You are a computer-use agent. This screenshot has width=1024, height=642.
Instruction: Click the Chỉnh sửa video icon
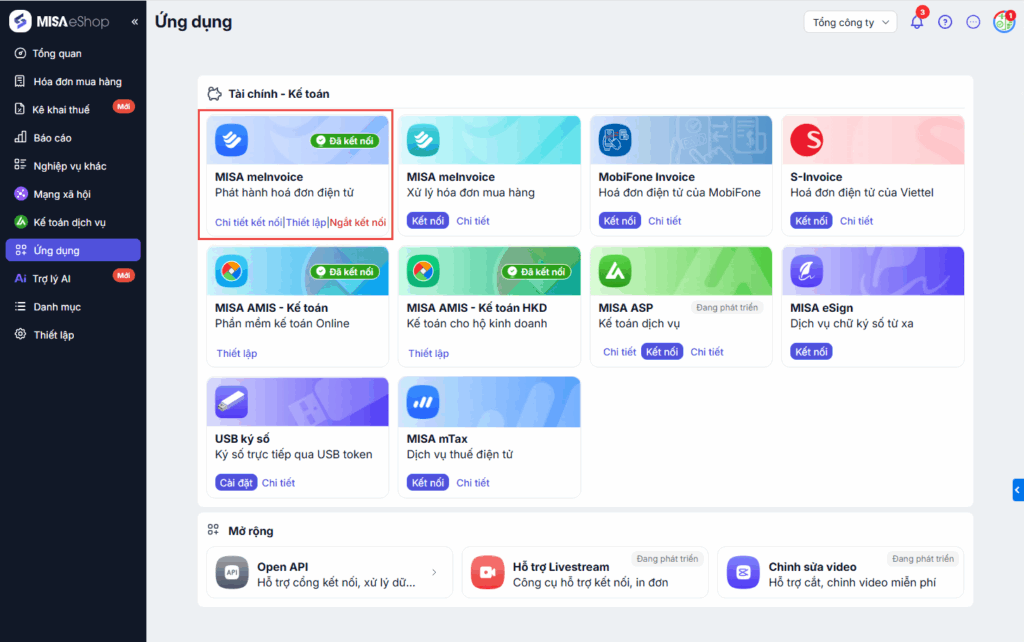[743, 573]
